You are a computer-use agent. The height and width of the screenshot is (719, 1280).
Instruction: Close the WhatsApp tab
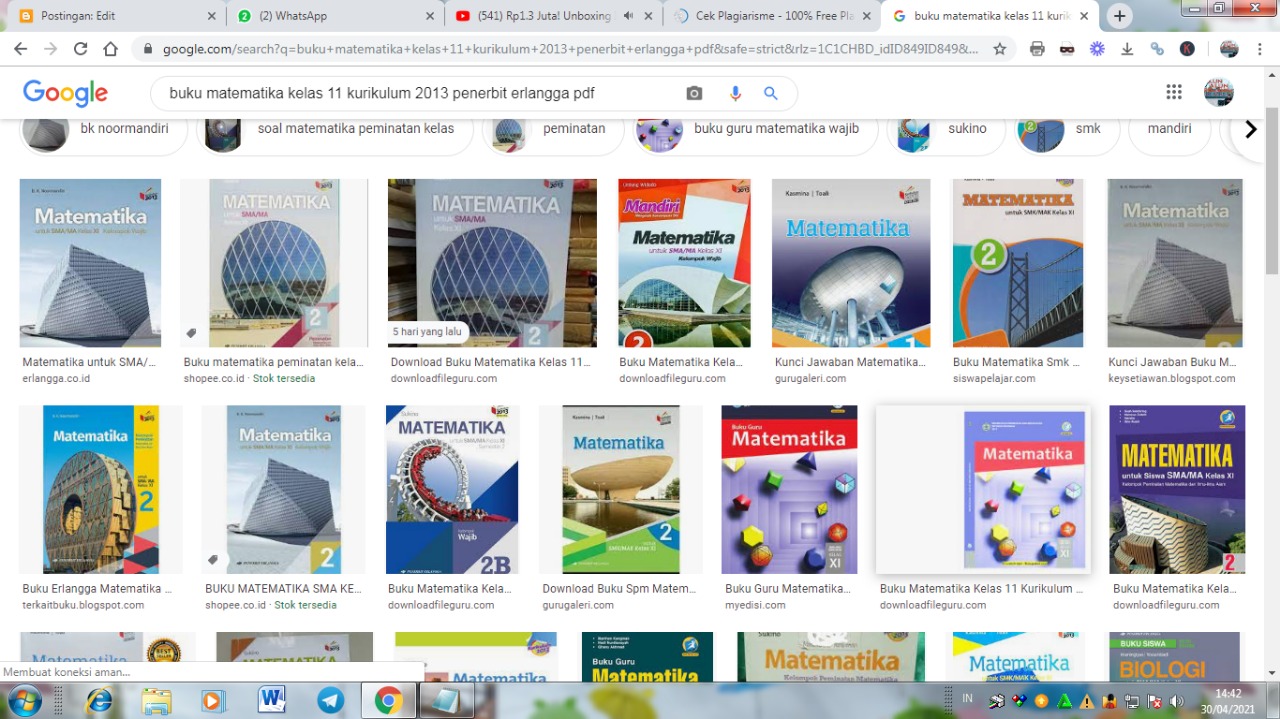click(x=428, y=16)
